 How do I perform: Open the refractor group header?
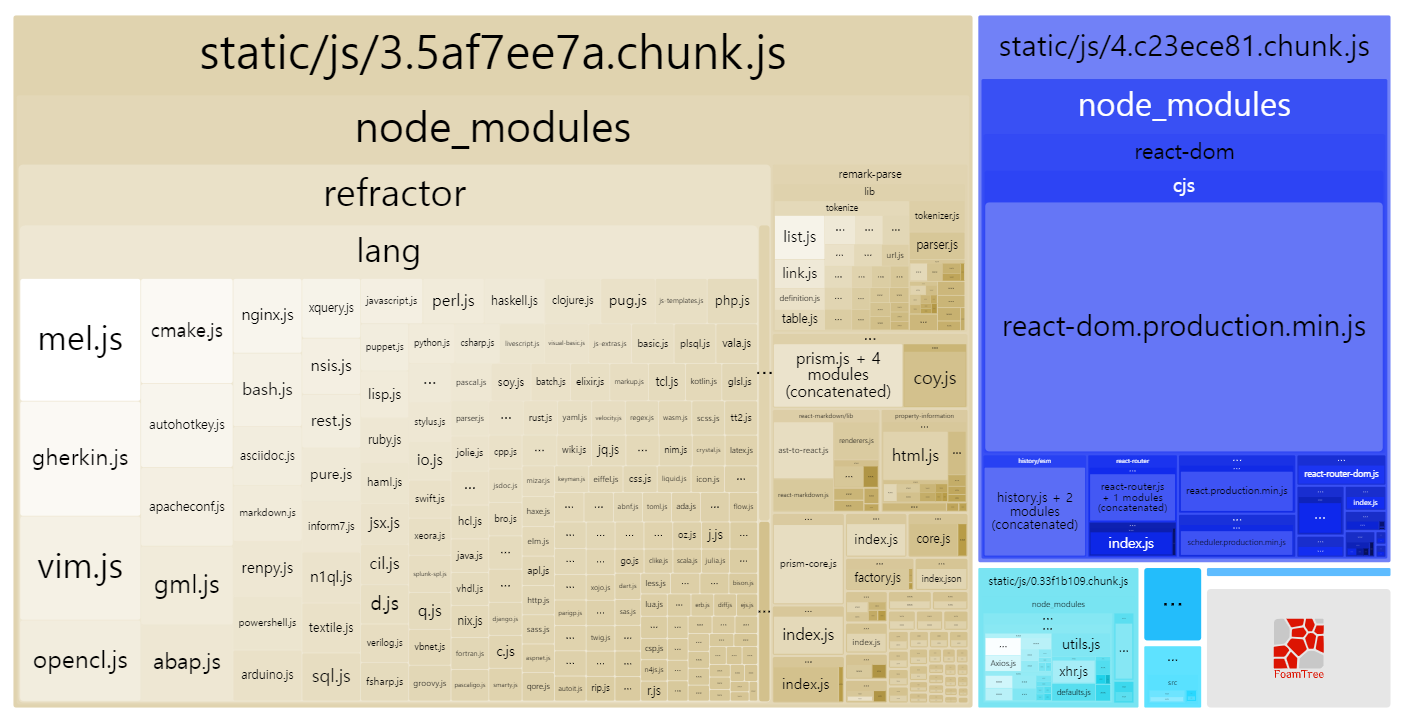(394, 194)
